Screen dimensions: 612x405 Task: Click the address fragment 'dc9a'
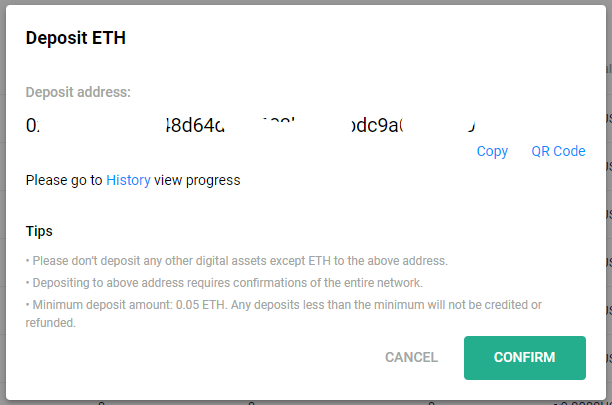click(x=377, y=126)
